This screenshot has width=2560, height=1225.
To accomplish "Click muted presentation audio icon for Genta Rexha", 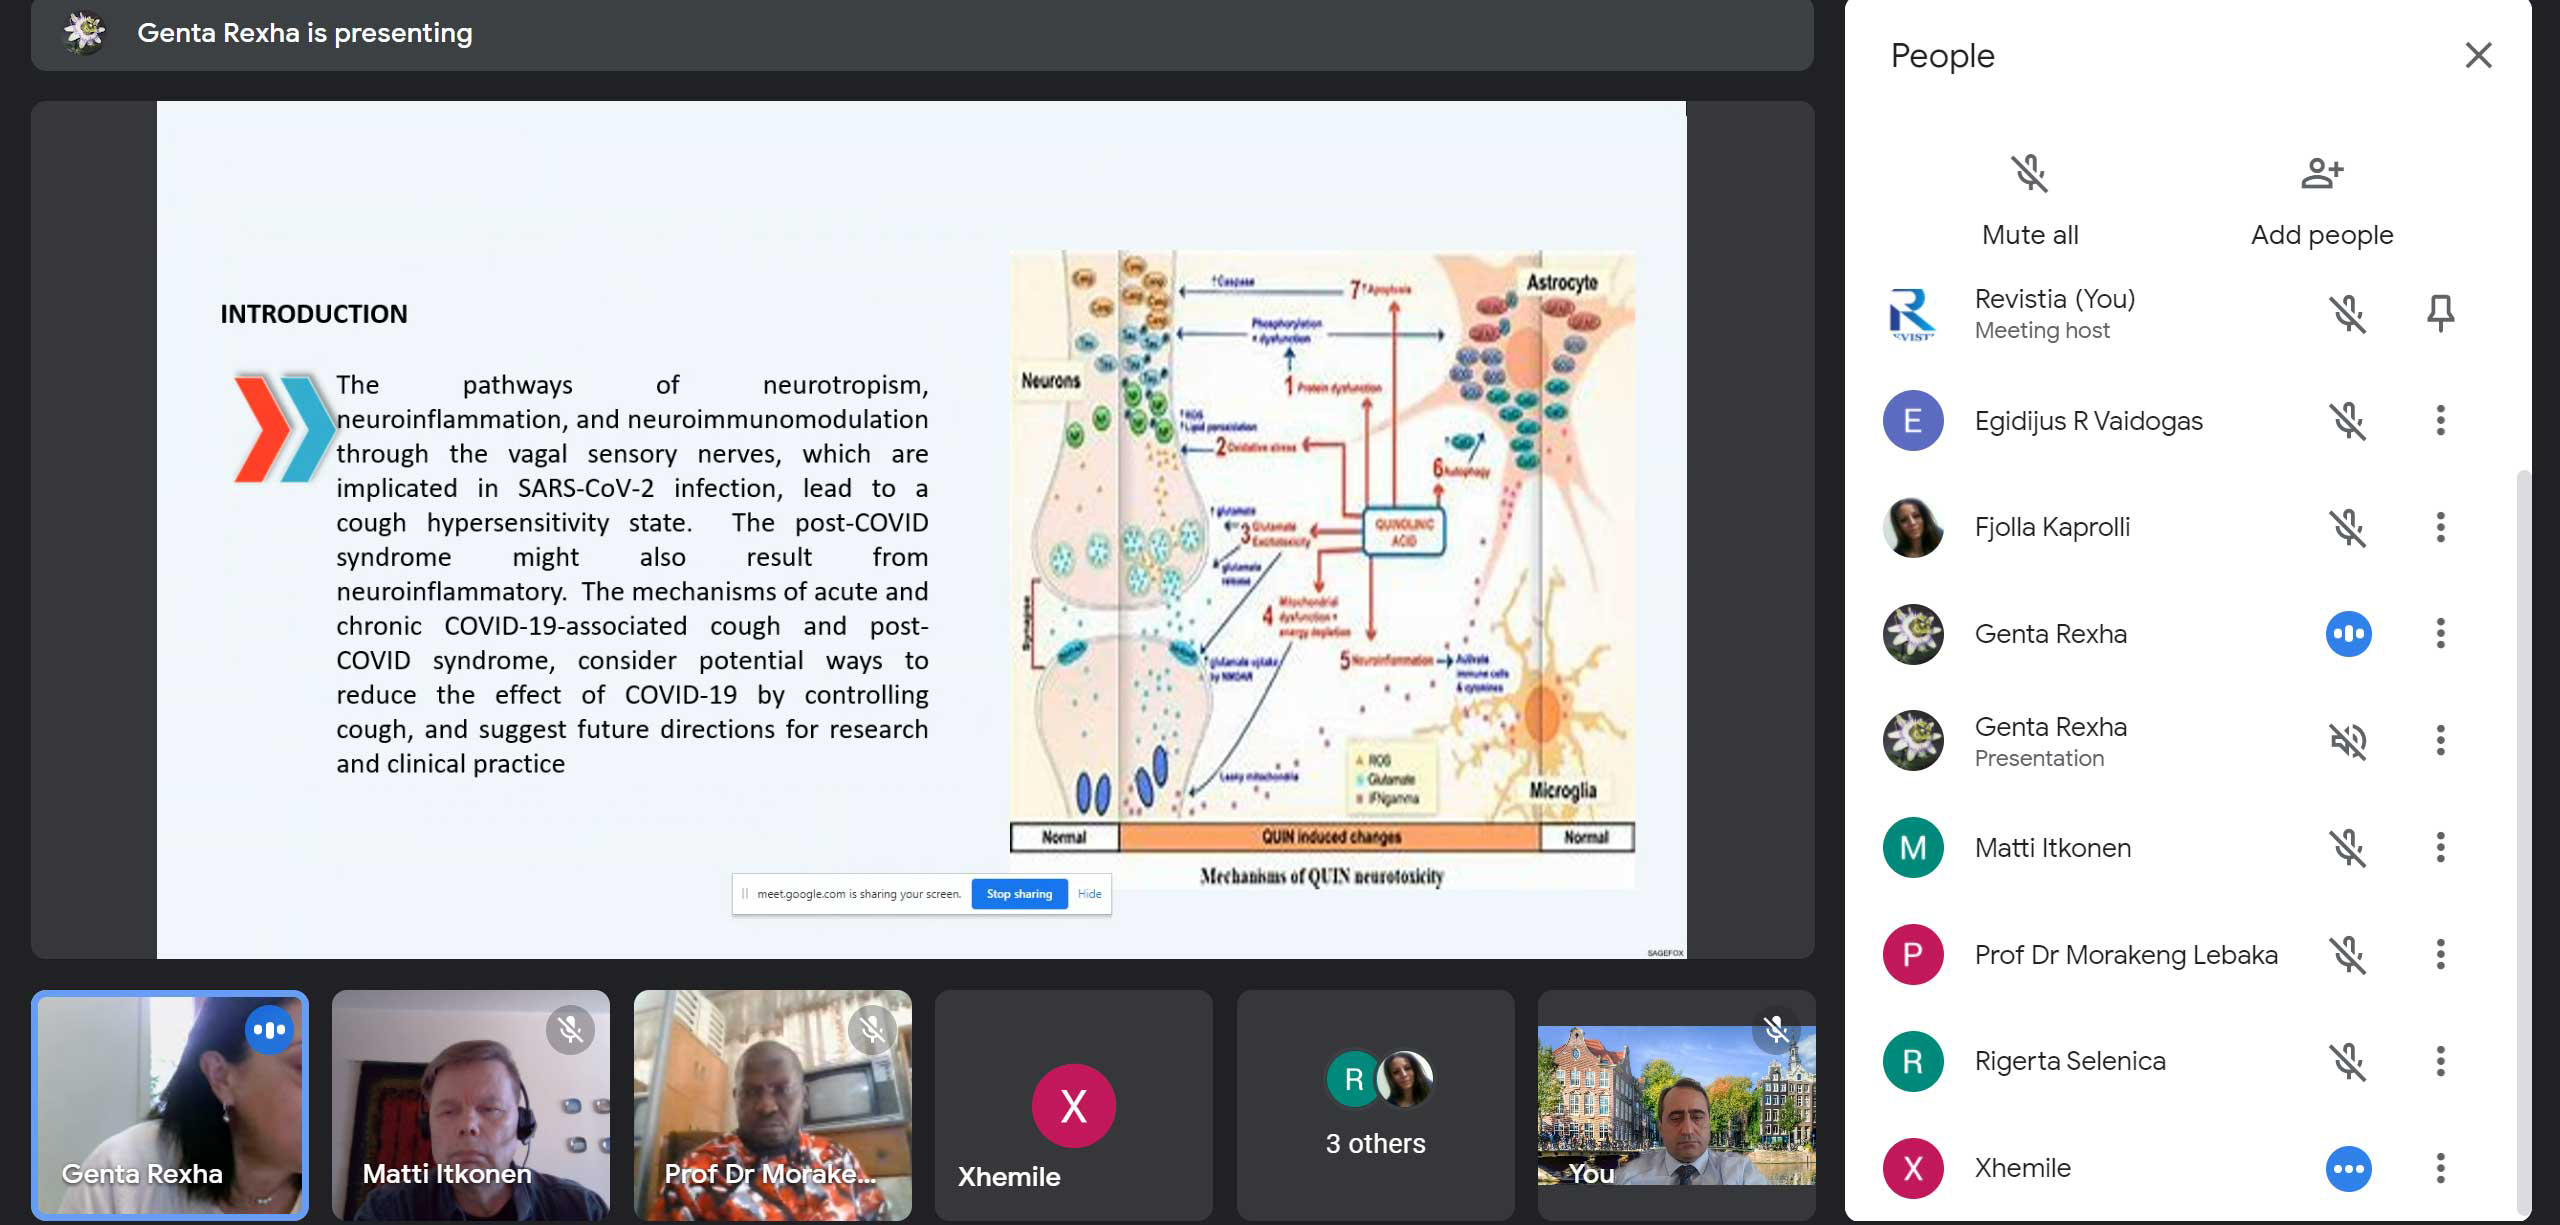I will 2348,741.
